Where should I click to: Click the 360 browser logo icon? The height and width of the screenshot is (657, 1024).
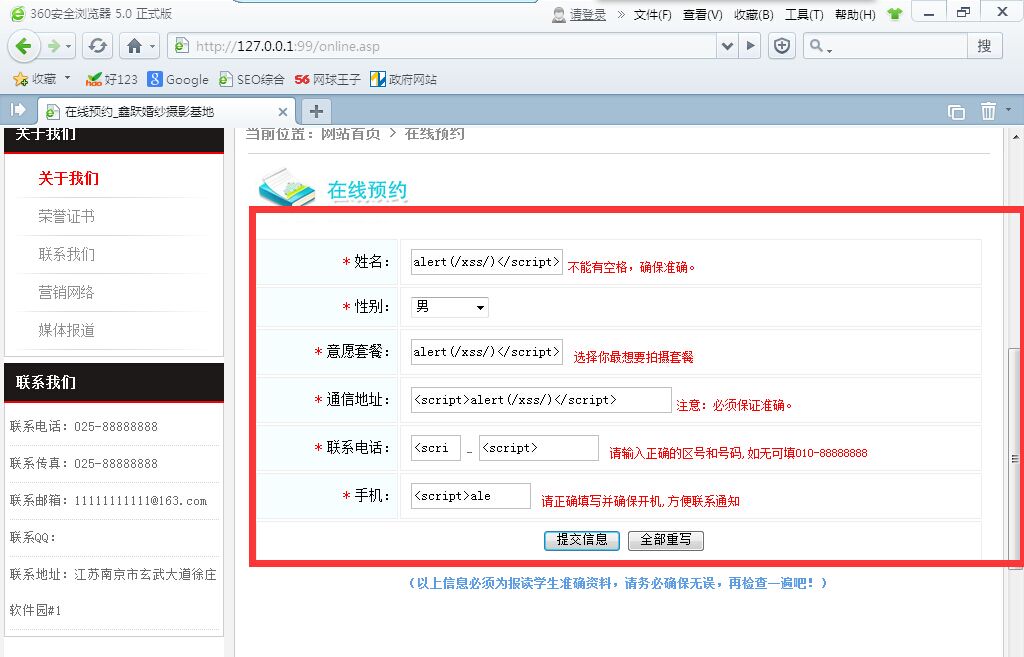point(18,14)
